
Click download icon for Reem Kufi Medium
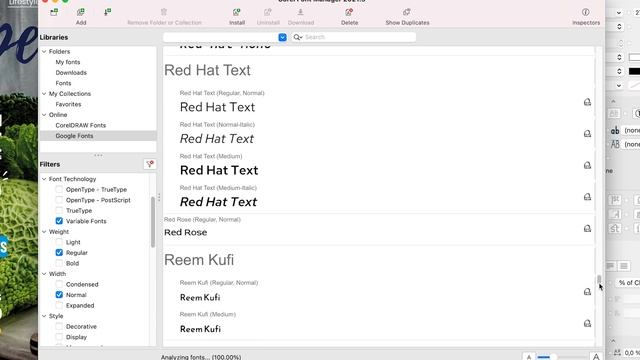(x=587, y=323)
